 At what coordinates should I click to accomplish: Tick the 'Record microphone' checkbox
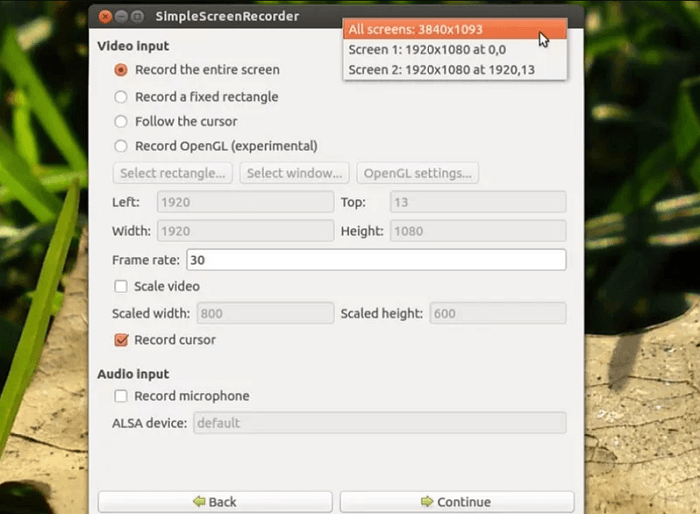coord(121,396)
